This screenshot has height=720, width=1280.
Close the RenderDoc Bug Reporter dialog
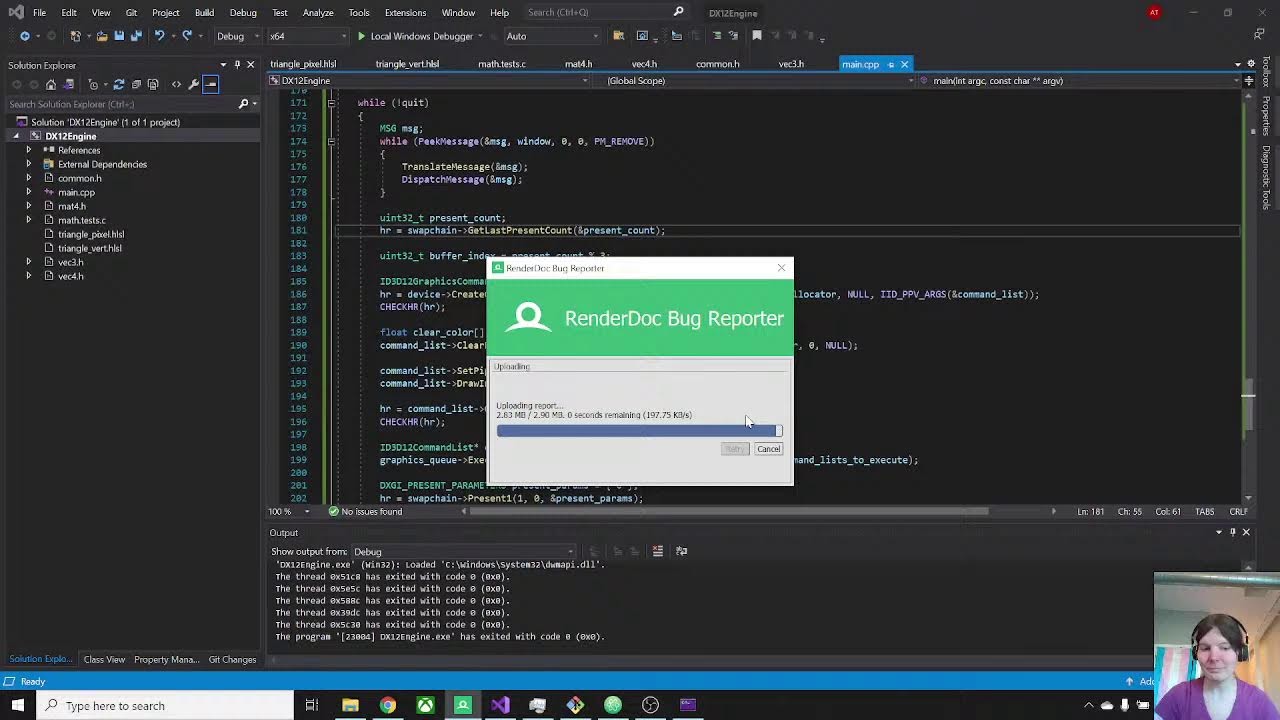[x=781, y=267]
